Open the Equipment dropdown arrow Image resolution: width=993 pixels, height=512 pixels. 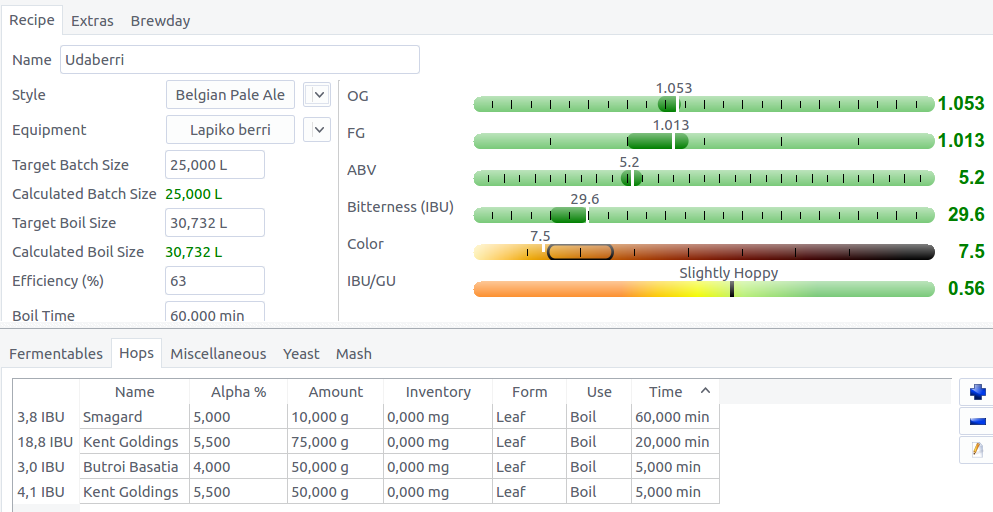click(316, 130)
